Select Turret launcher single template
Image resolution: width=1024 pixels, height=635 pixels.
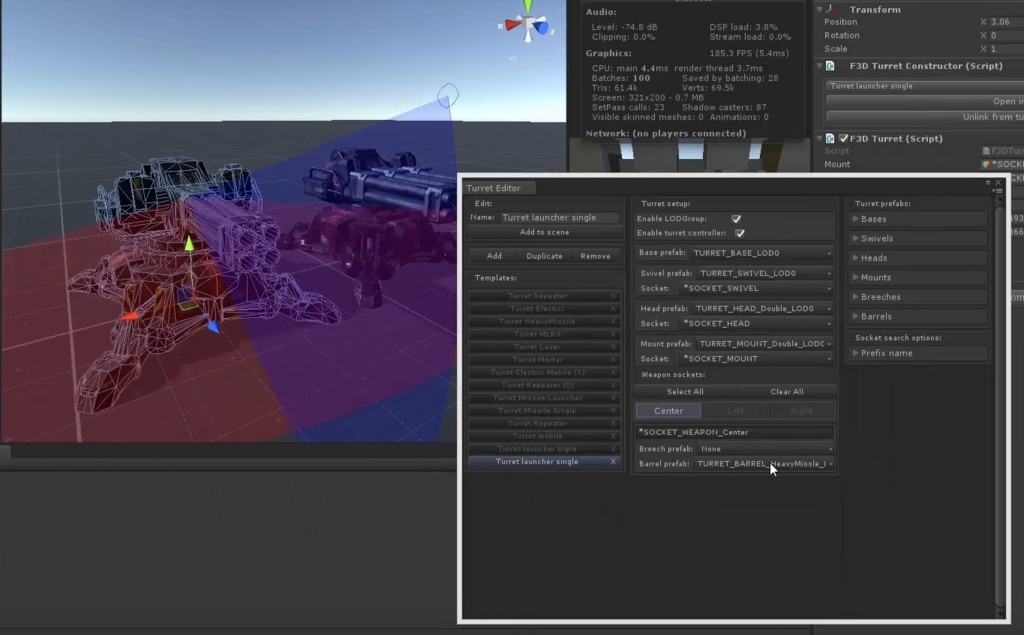point(537,462)
